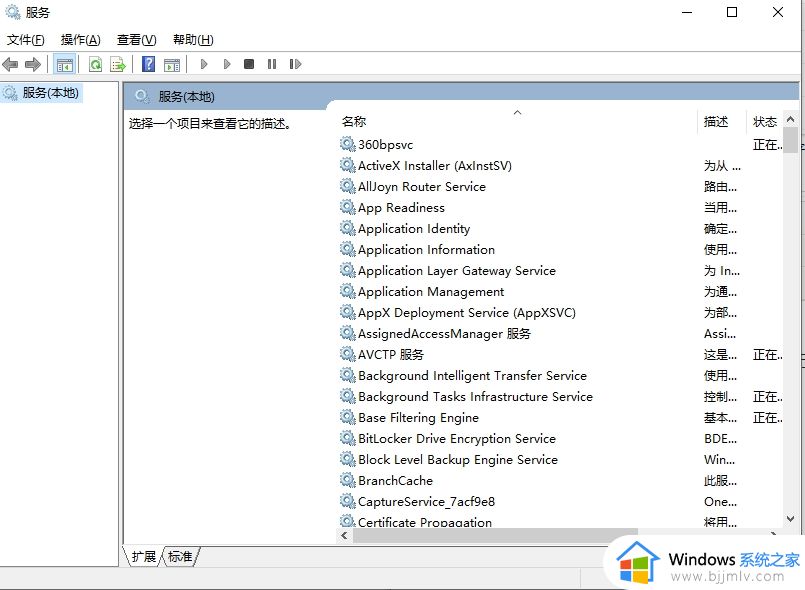Select the Base Filtering Engine service
This screenshot has height=590, width=805.
(x=561, y=418)
